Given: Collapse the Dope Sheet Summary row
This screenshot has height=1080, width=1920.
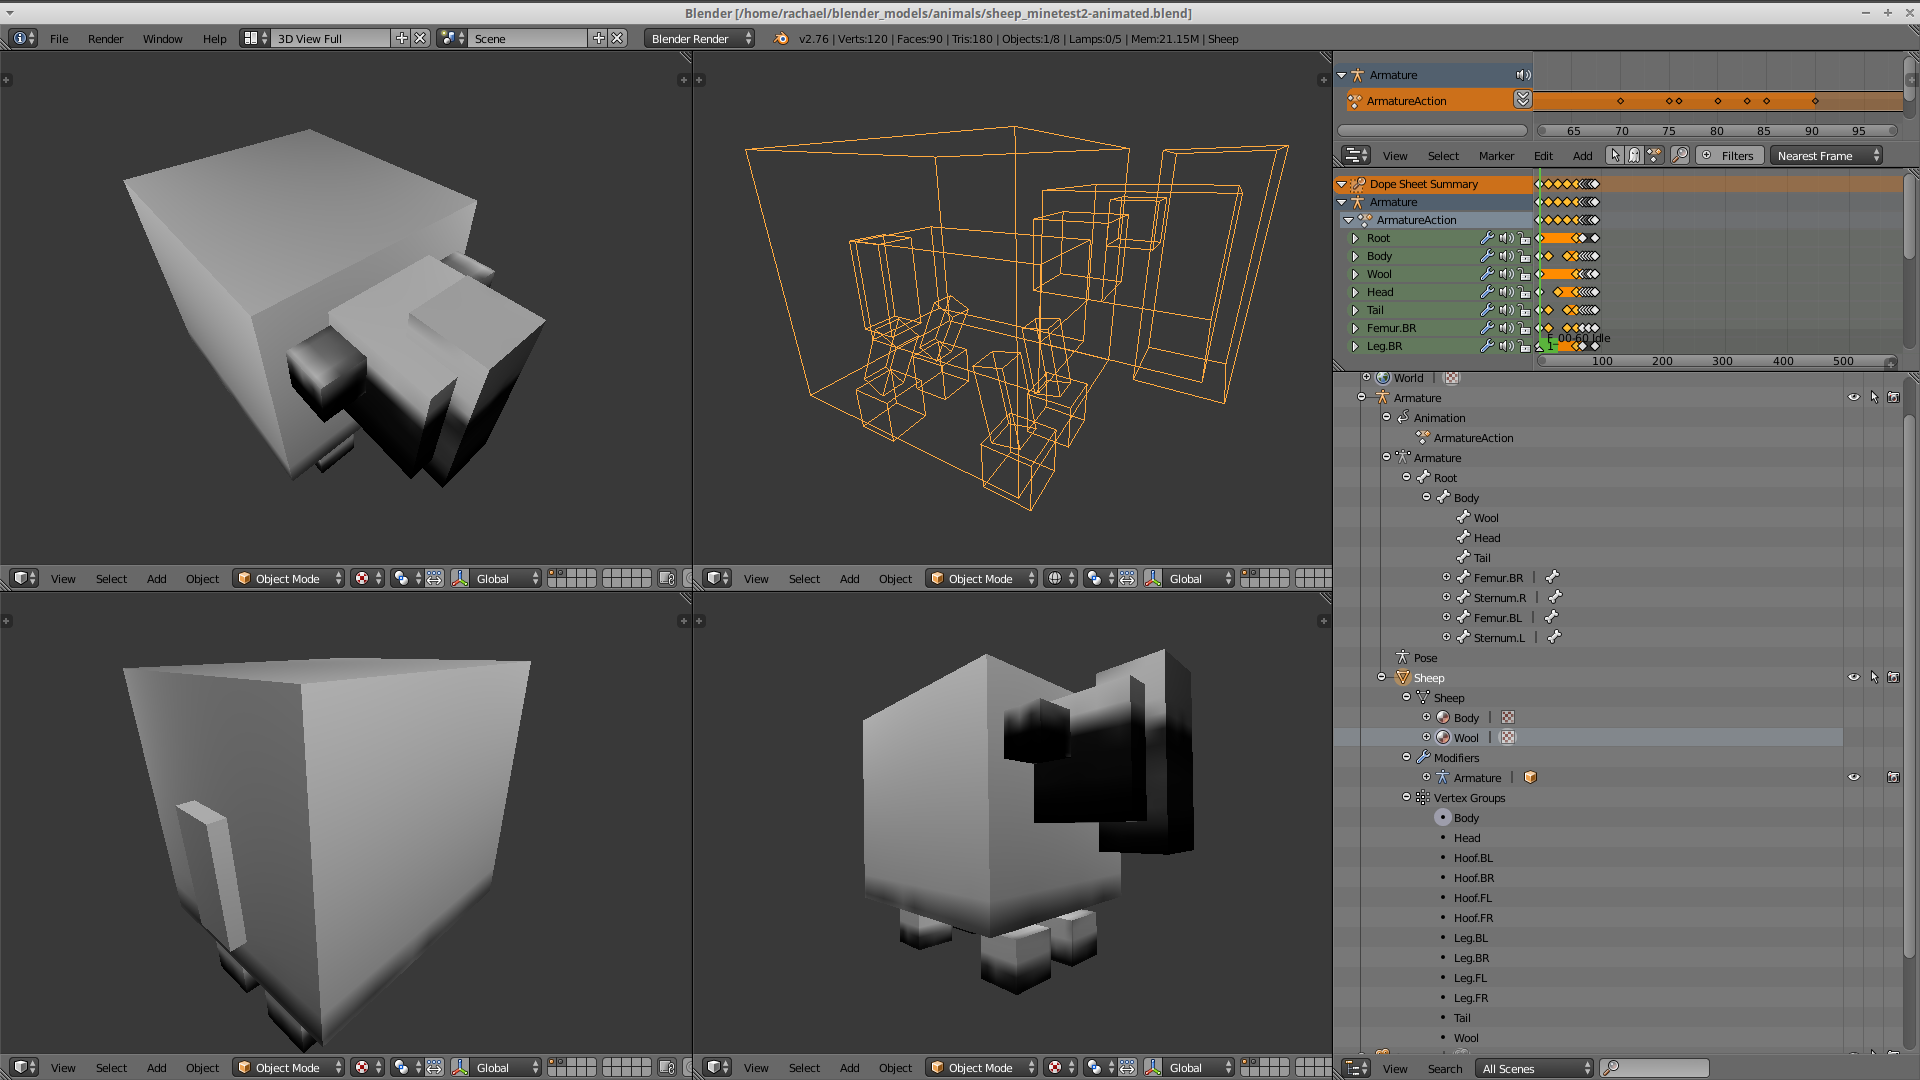Looking at the screenshot, I should pyautogui.click(x=1342, y=184).
